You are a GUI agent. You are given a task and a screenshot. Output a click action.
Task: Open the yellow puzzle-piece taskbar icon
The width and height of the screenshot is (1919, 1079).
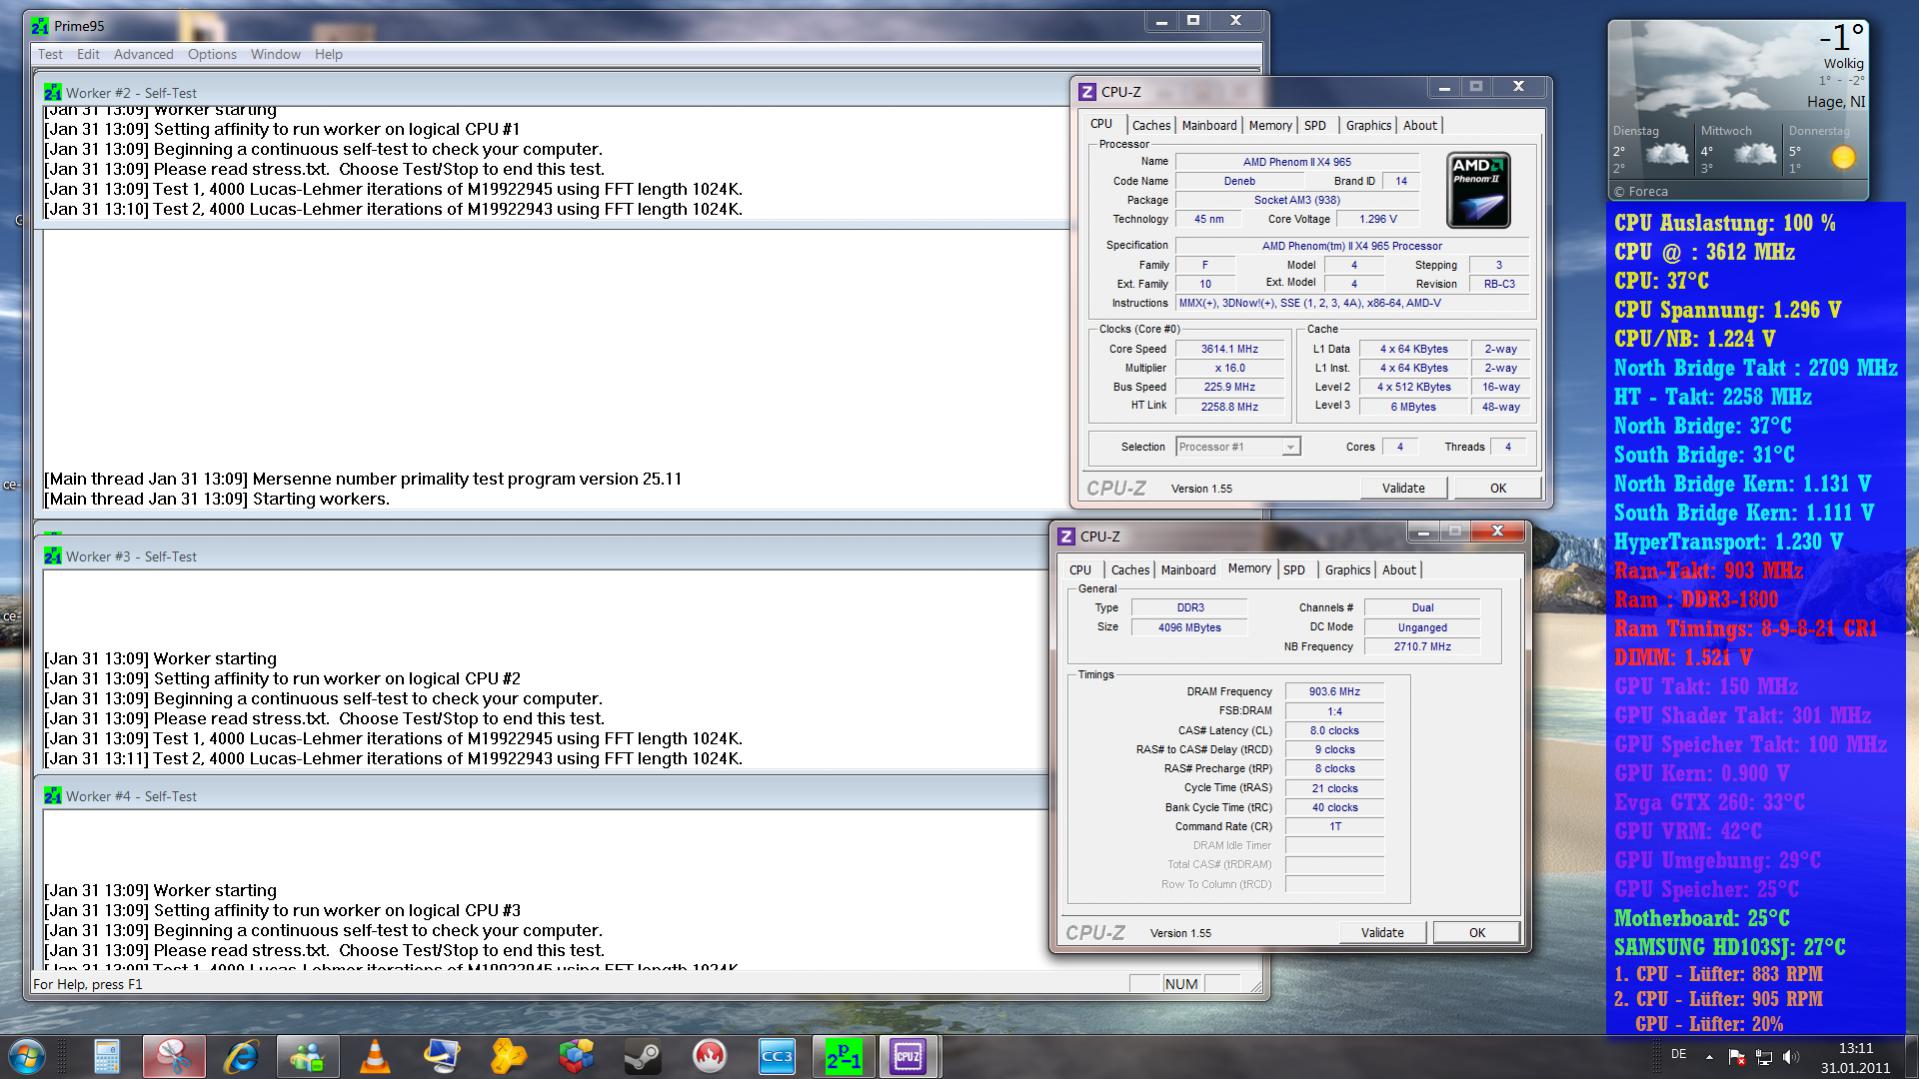pos(509,1056)
